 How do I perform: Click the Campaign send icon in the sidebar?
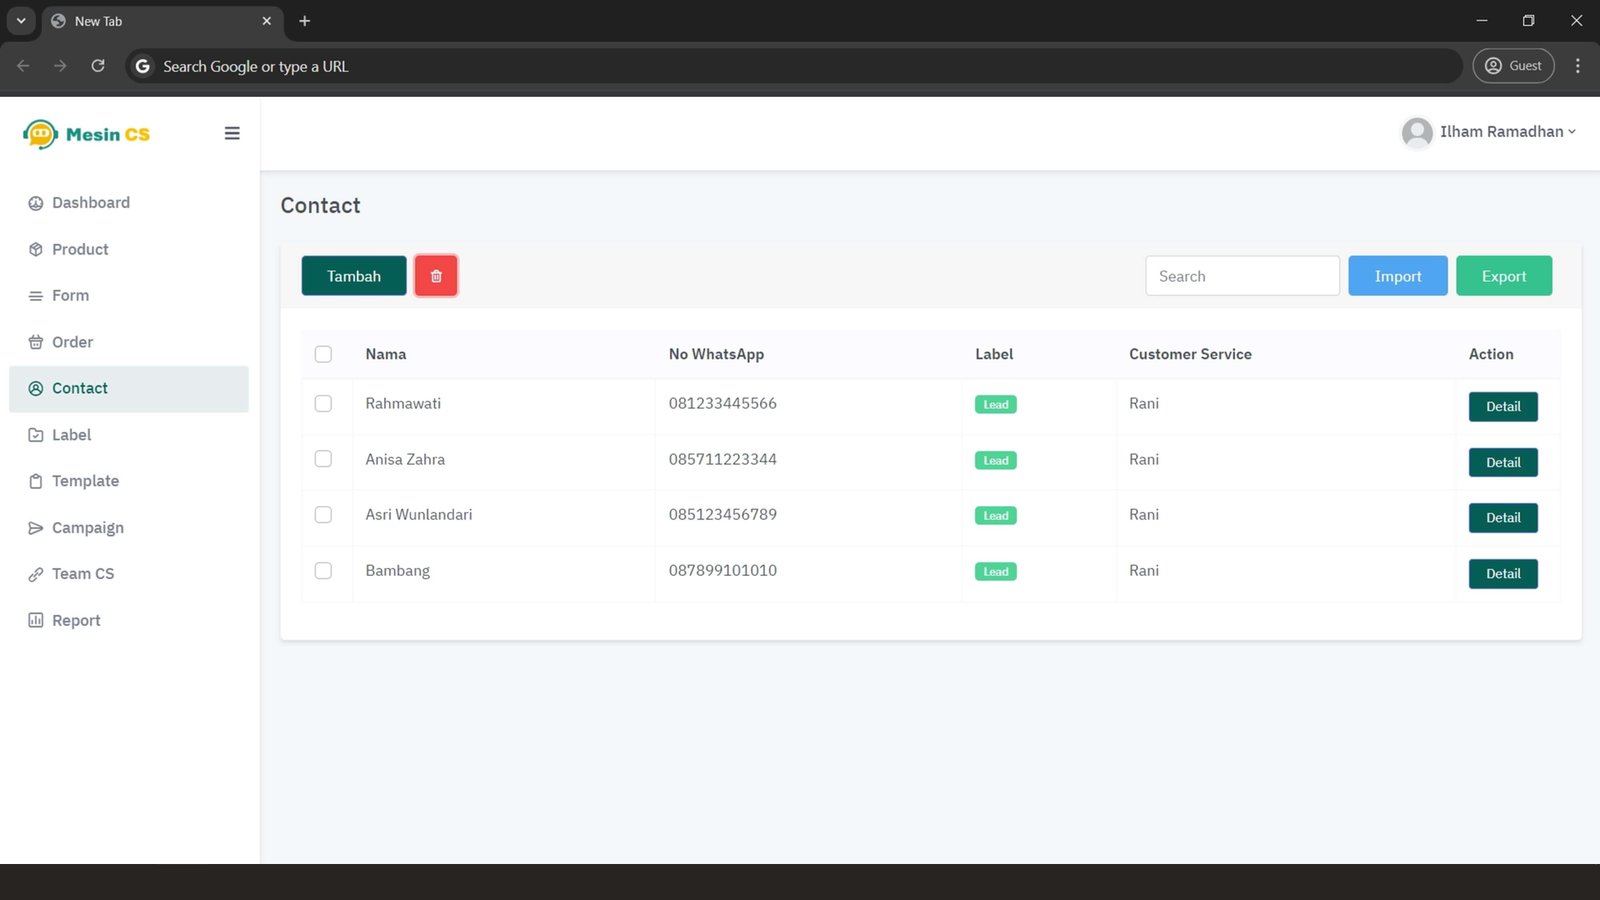(x=36, y=528)
